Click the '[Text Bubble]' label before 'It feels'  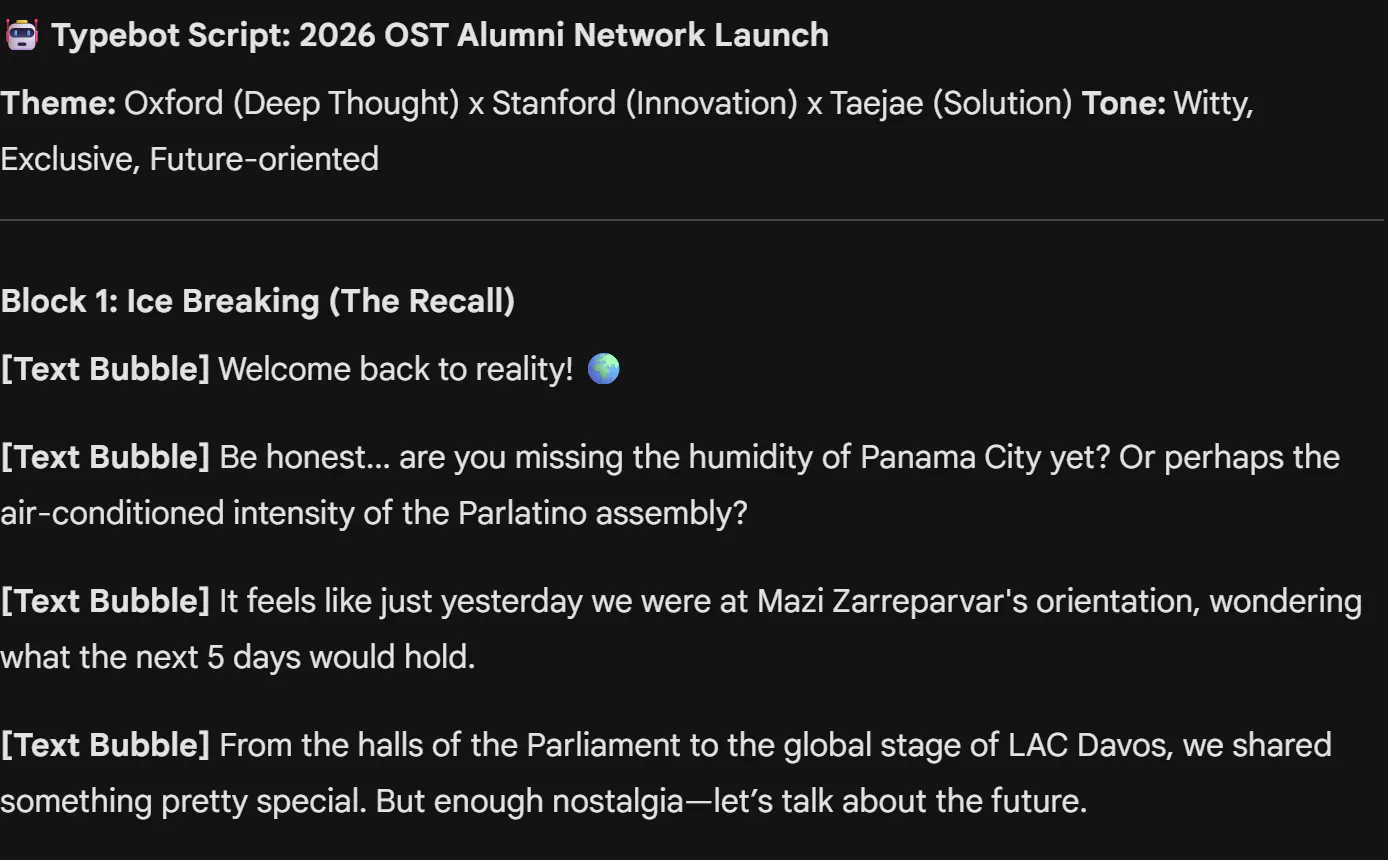pos(105,601)
